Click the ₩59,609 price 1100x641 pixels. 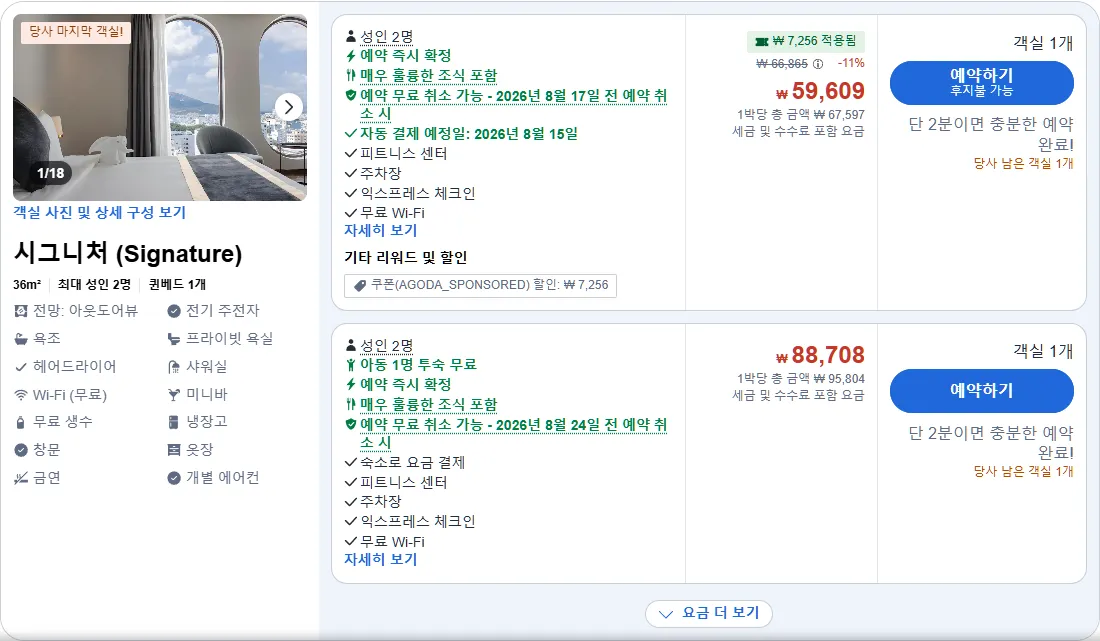coord(820,91)
